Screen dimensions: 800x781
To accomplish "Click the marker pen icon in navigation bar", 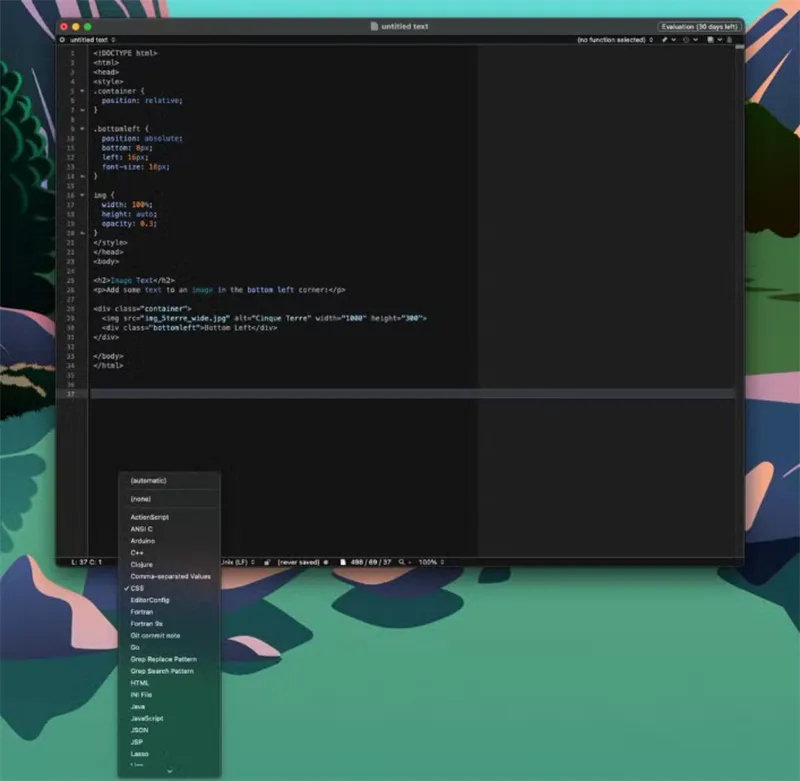I will [x=664, y=39].
